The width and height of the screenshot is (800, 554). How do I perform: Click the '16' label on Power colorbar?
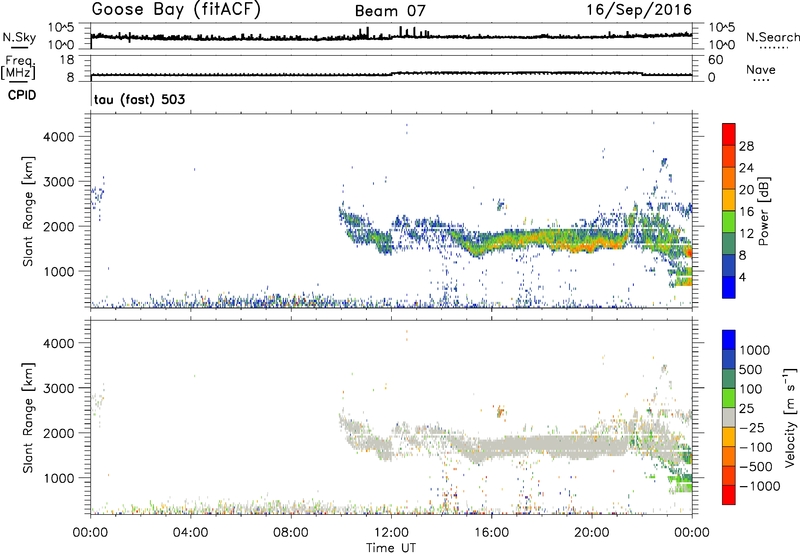[x=746, y=212]
